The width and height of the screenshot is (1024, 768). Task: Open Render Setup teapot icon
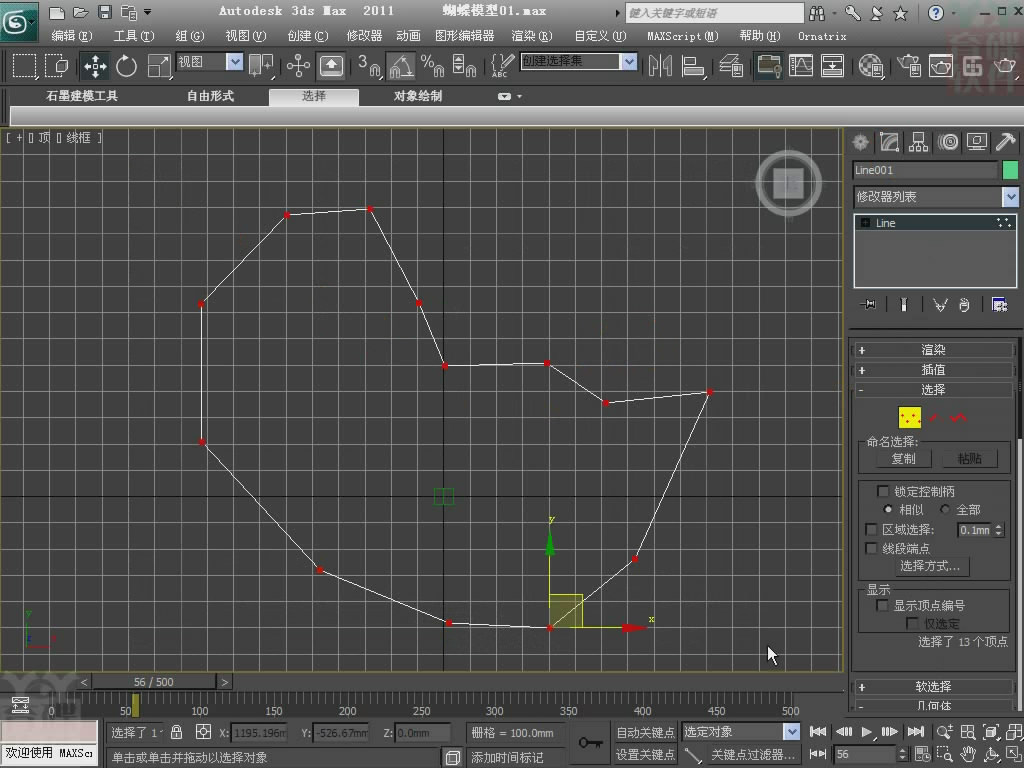coord(908,65)
